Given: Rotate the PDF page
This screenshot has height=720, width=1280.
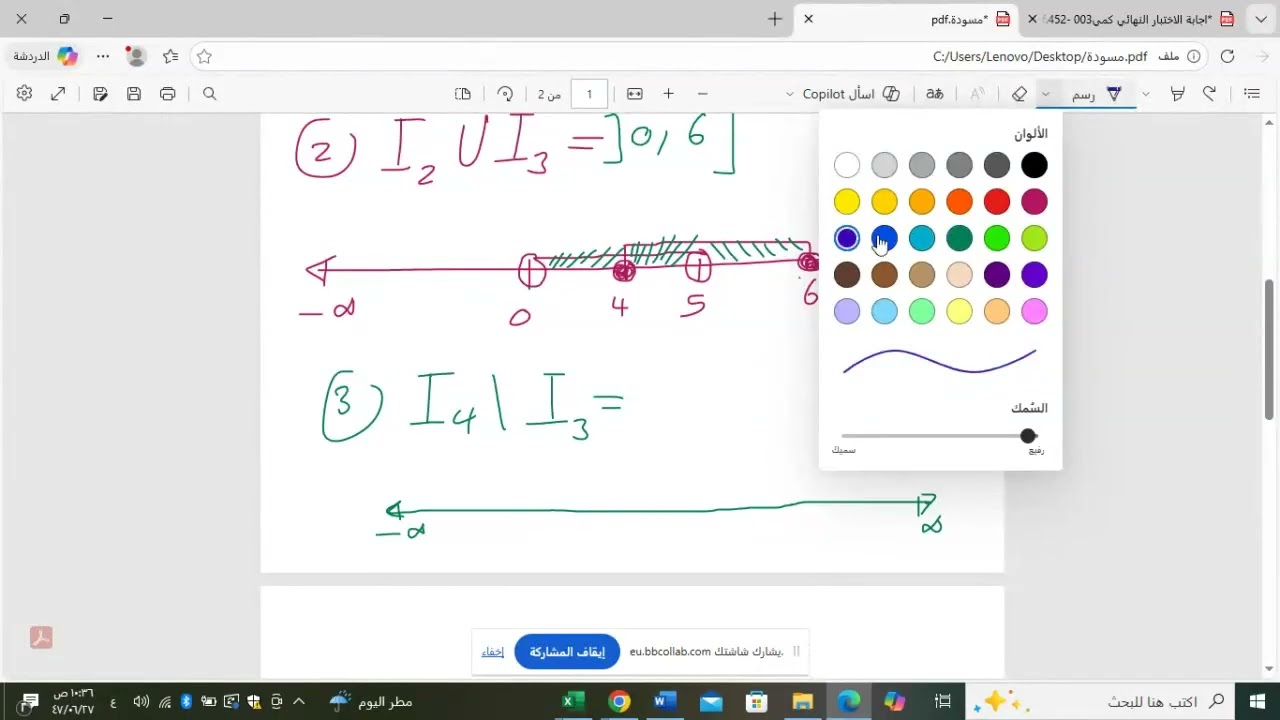Looking at the screenshot, I should 505,94.
